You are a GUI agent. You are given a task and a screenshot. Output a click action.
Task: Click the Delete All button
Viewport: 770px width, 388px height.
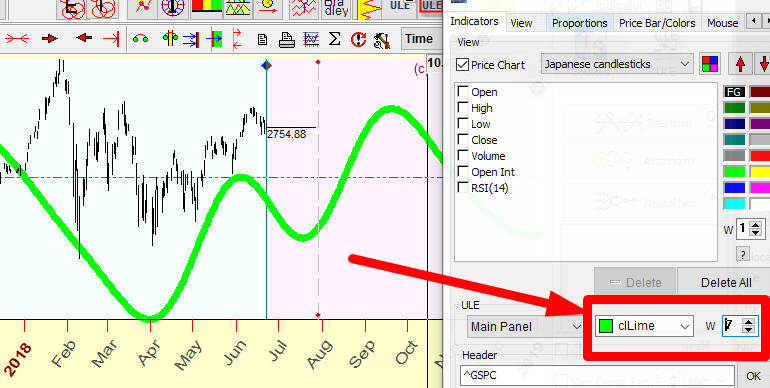(x=726, y=282)
